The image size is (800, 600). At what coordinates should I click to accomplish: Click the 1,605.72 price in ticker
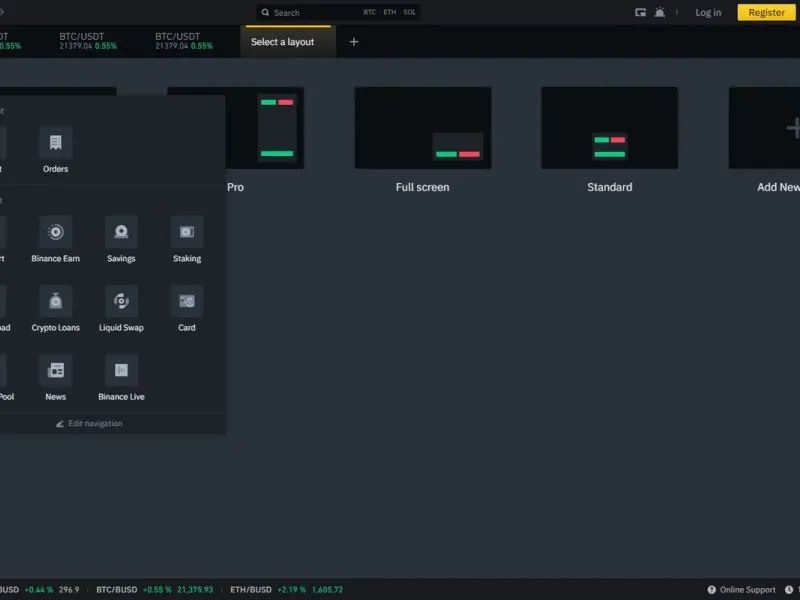click(327, 590)
